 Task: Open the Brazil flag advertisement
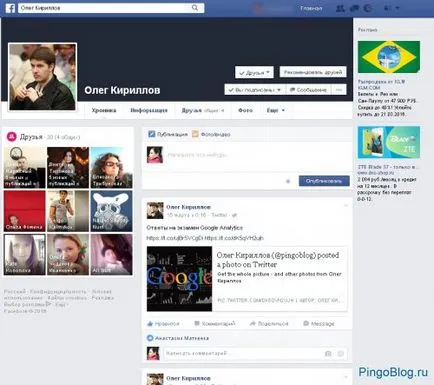click(x=389, y=57)
